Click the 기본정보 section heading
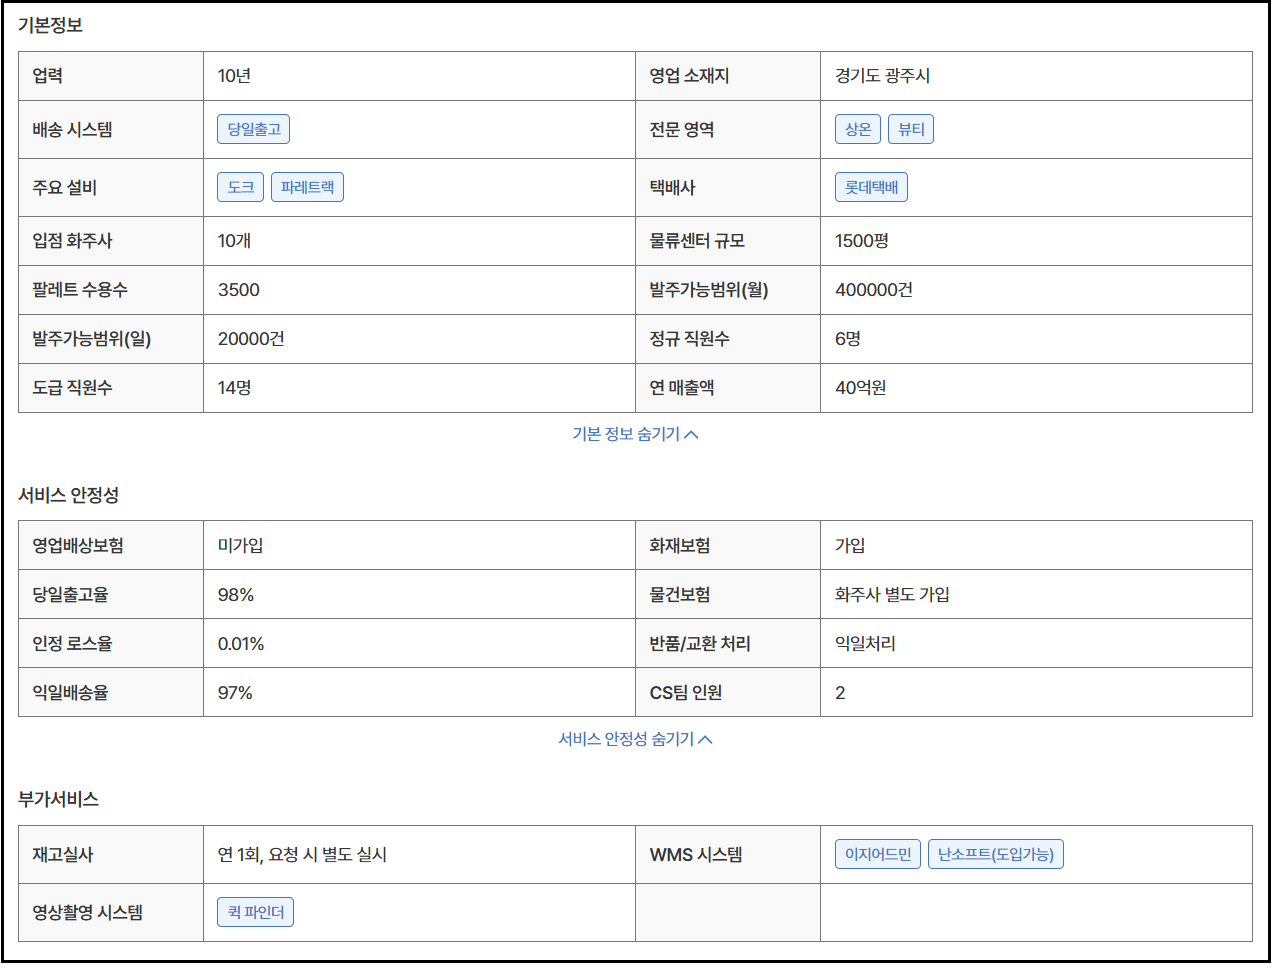The height and width of the screenshot is (968, 1275). pyautogui.click(x=50, y=25)
